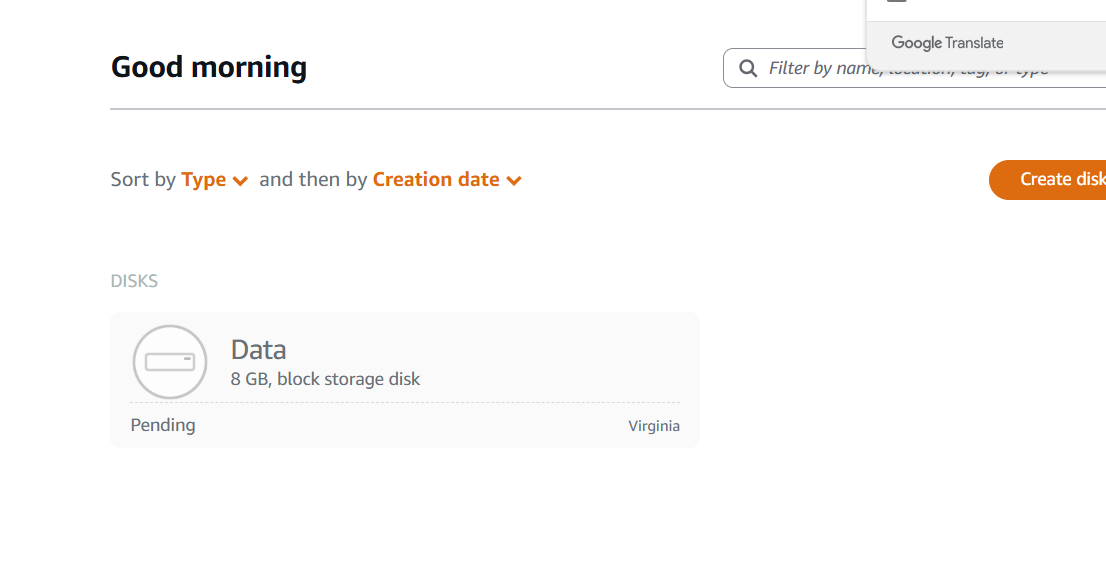Click the 'and then by' label text

[x=313, y=180]
